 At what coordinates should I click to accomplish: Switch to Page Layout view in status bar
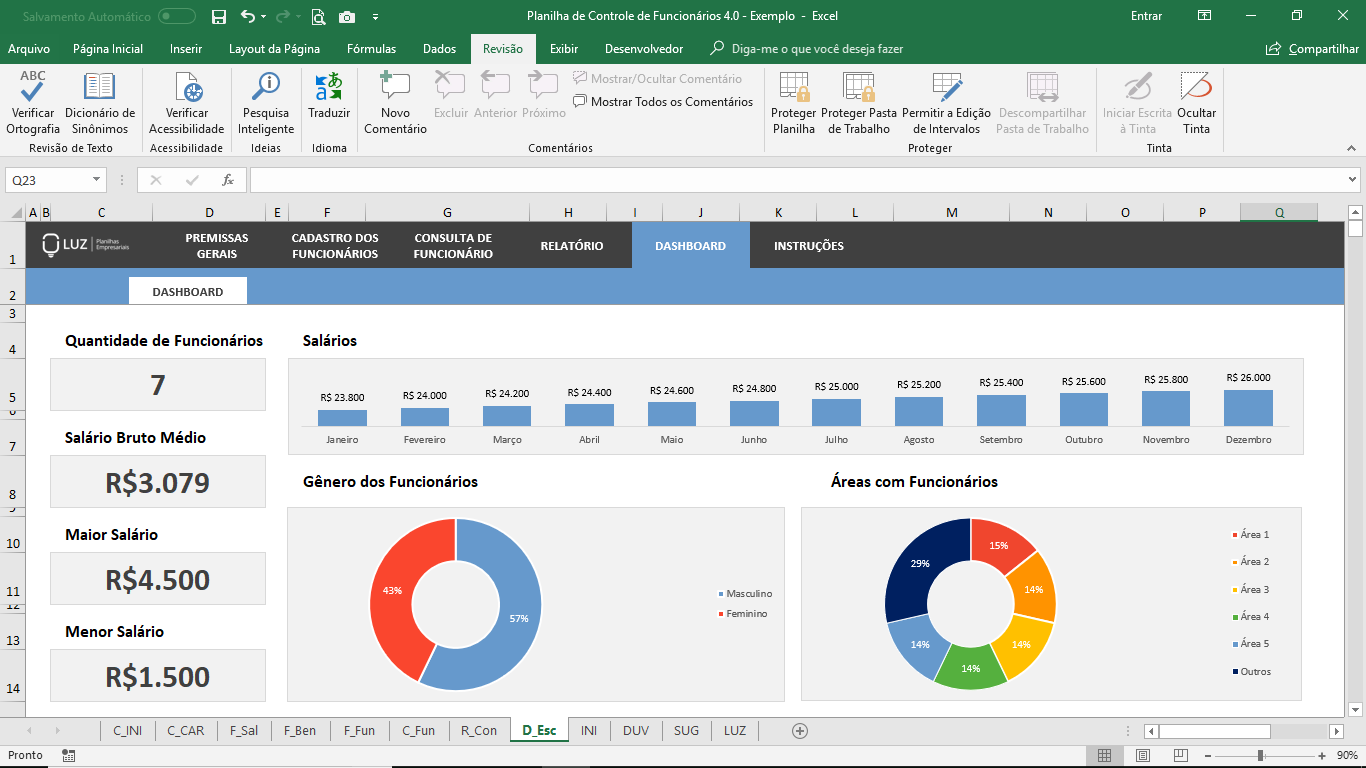[x=1143, y=756]
